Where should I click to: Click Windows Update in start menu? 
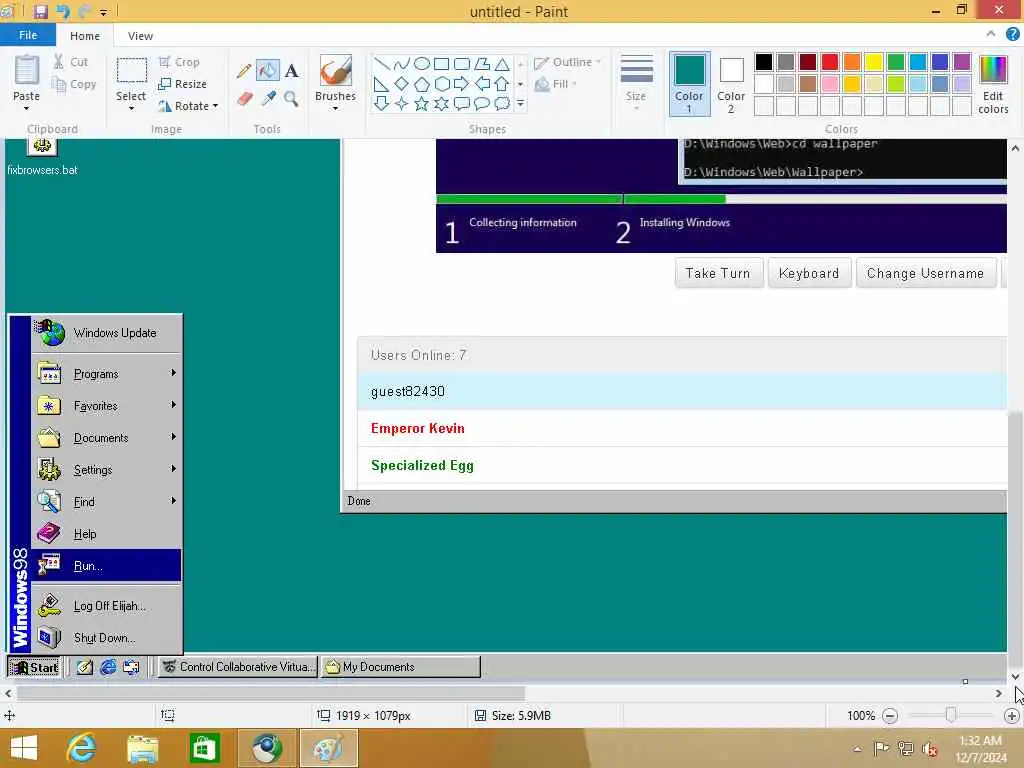106,333
